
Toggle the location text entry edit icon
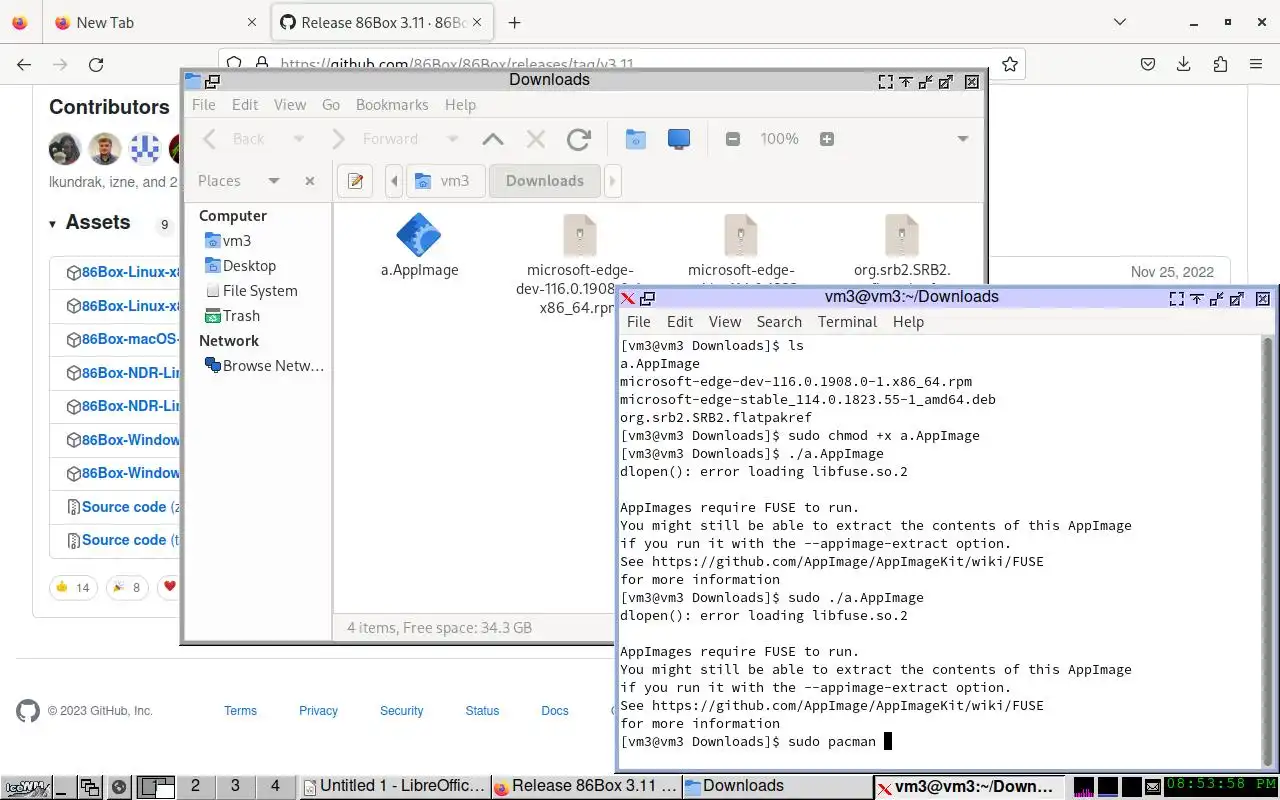355,181
